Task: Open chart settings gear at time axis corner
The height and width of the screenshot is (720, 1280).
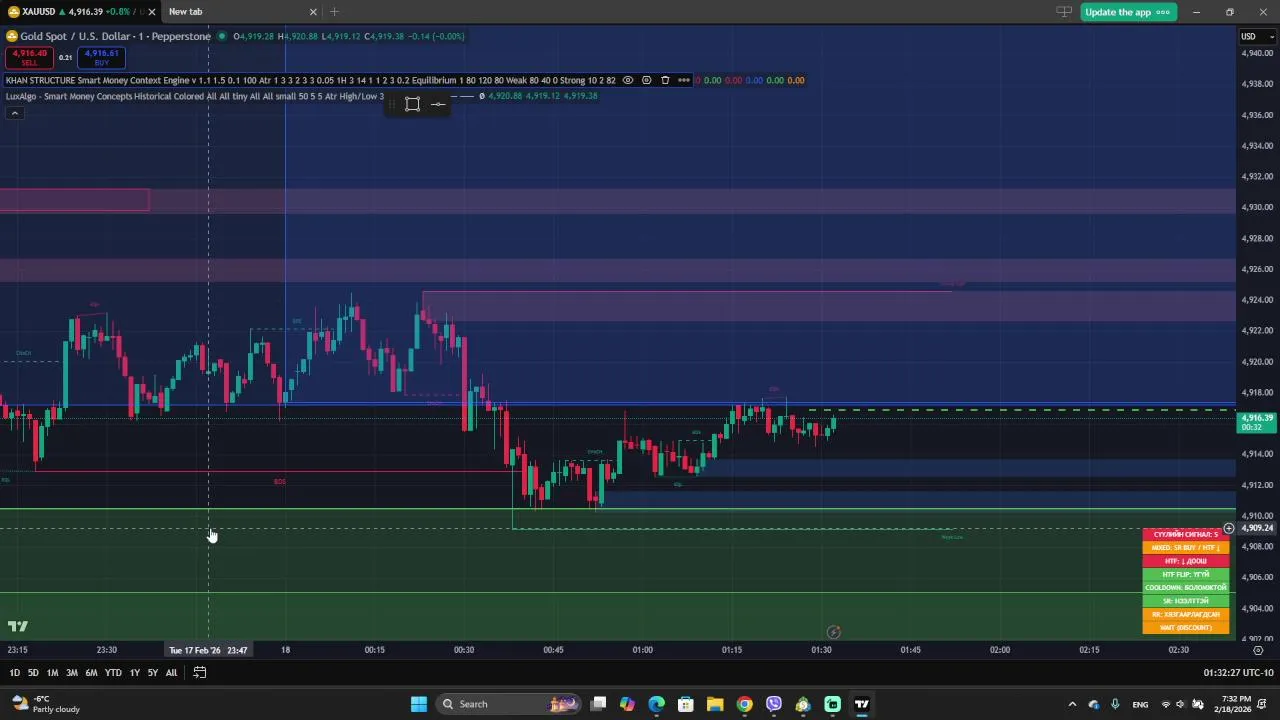Action: (1258, 650)
